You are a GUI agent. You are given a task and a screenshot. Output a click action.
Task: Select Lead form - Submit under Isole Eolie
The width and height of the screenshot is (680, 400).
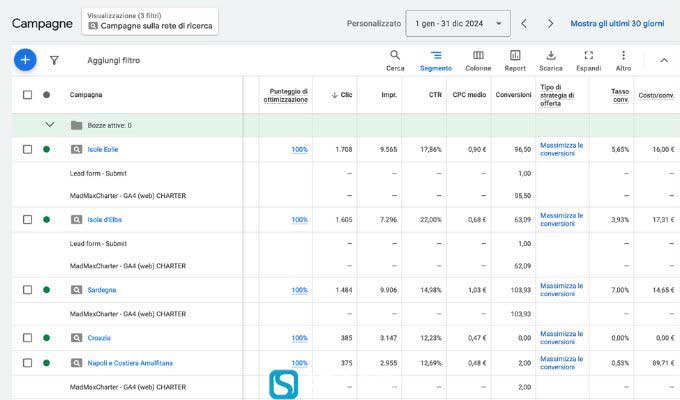[x=98, y=173]
